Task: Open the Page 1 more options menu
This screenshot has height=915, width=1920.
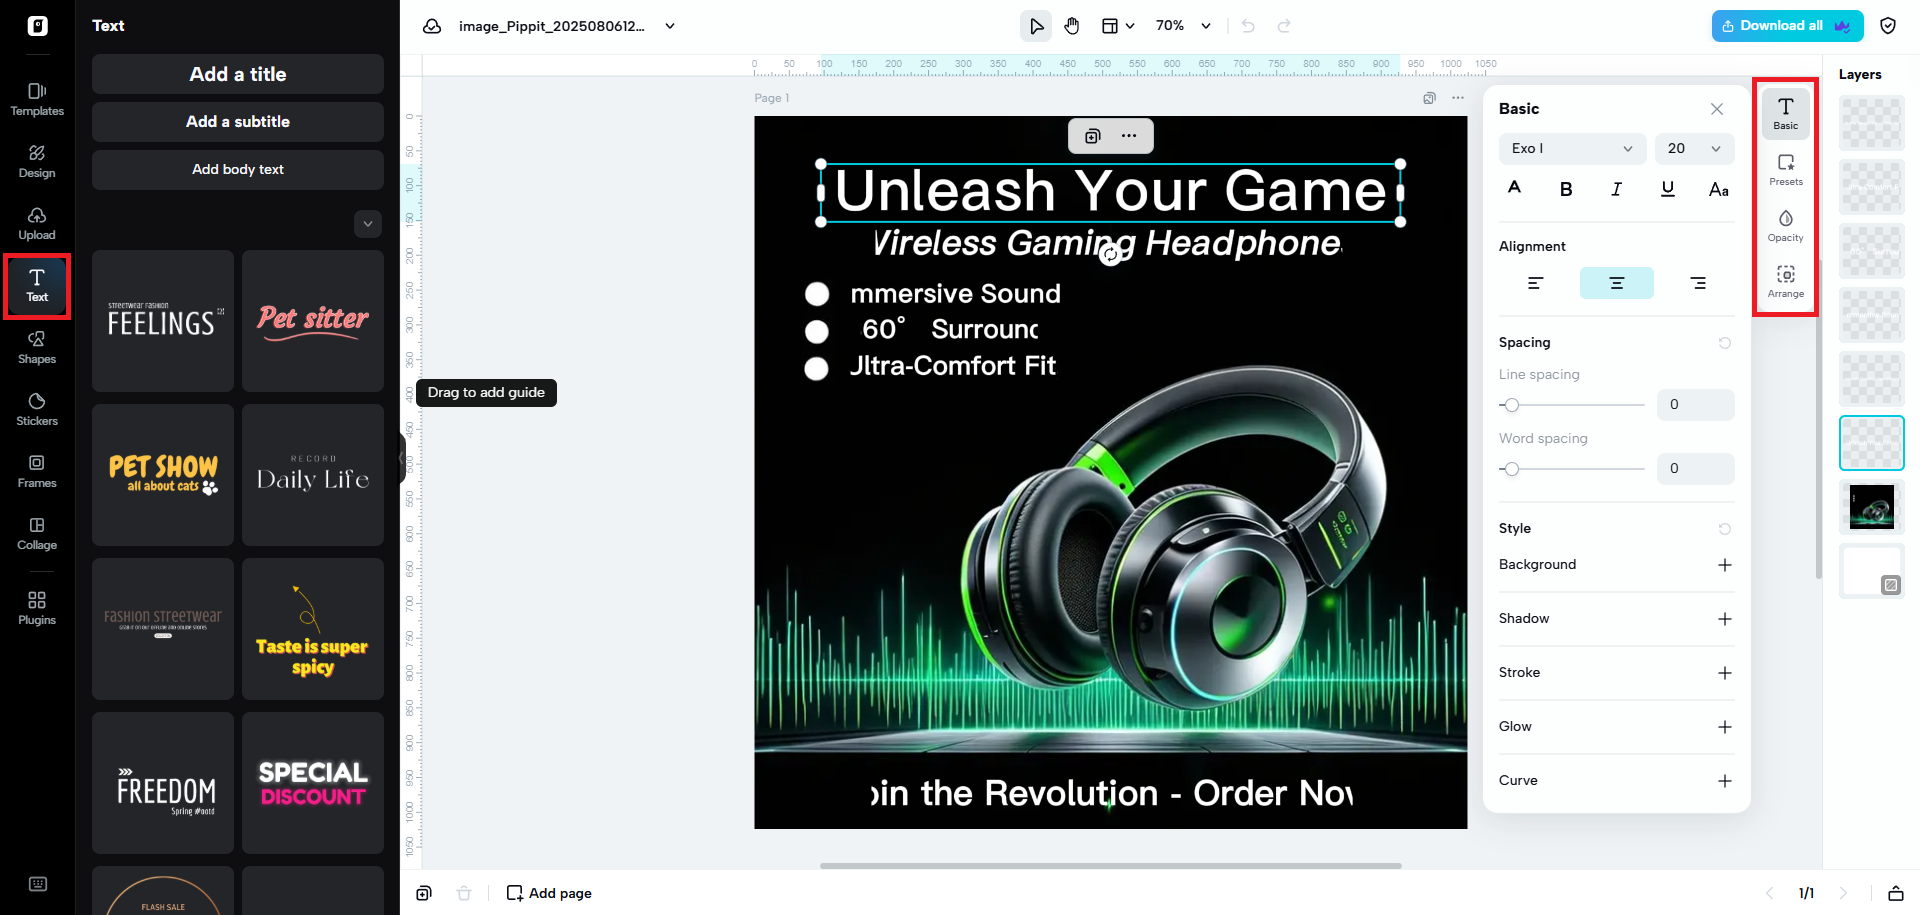Action: coord(1458,98)
